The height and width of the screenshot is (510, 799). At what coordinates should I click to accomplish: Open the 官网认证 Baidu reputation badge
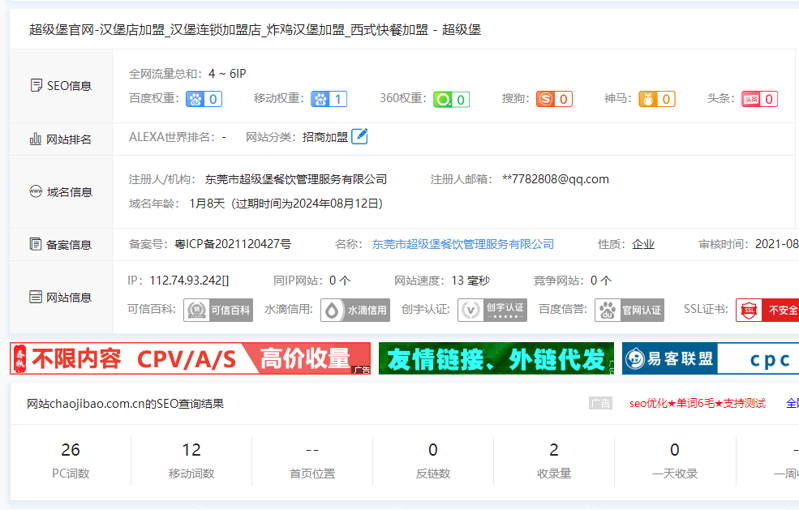(629, 310)
